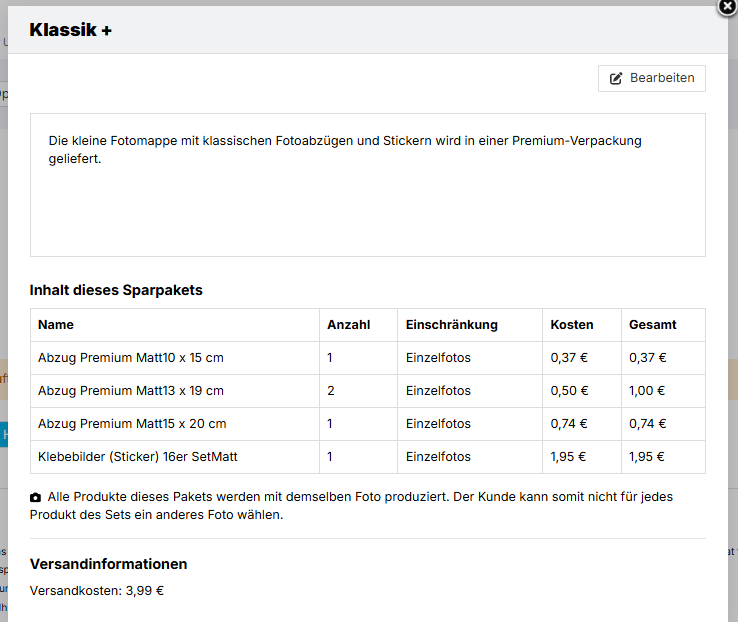
Task: Click the Versandkosten: 3,99 € line
Action: coord(96,591)
